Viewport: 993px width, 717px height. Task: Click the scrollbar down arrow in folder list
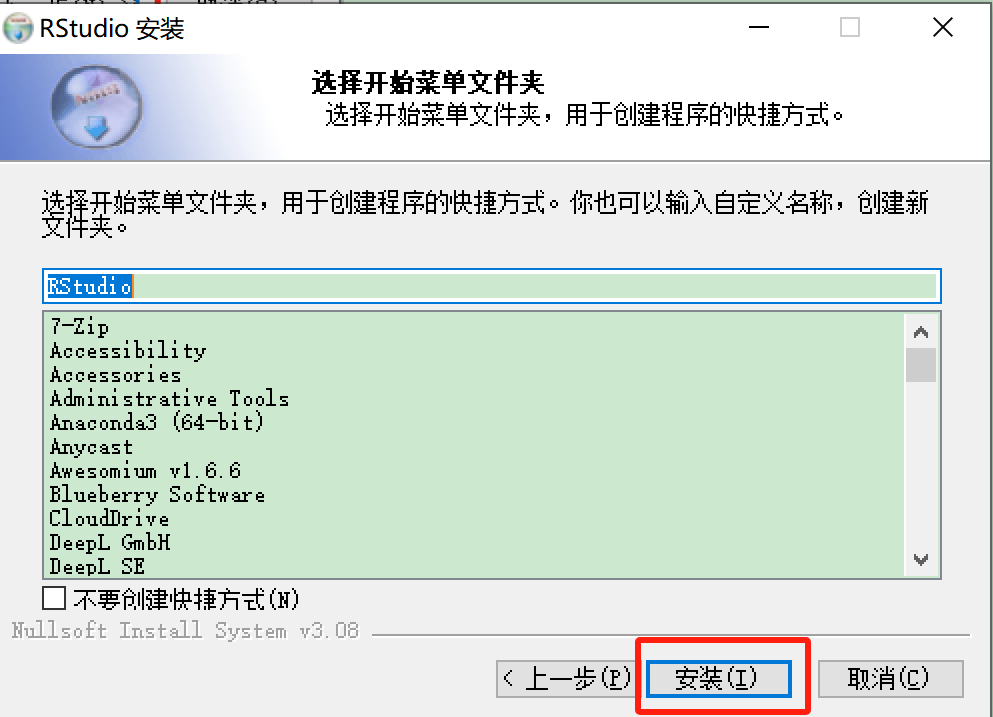pyautogui.click(x=921, y=559)
